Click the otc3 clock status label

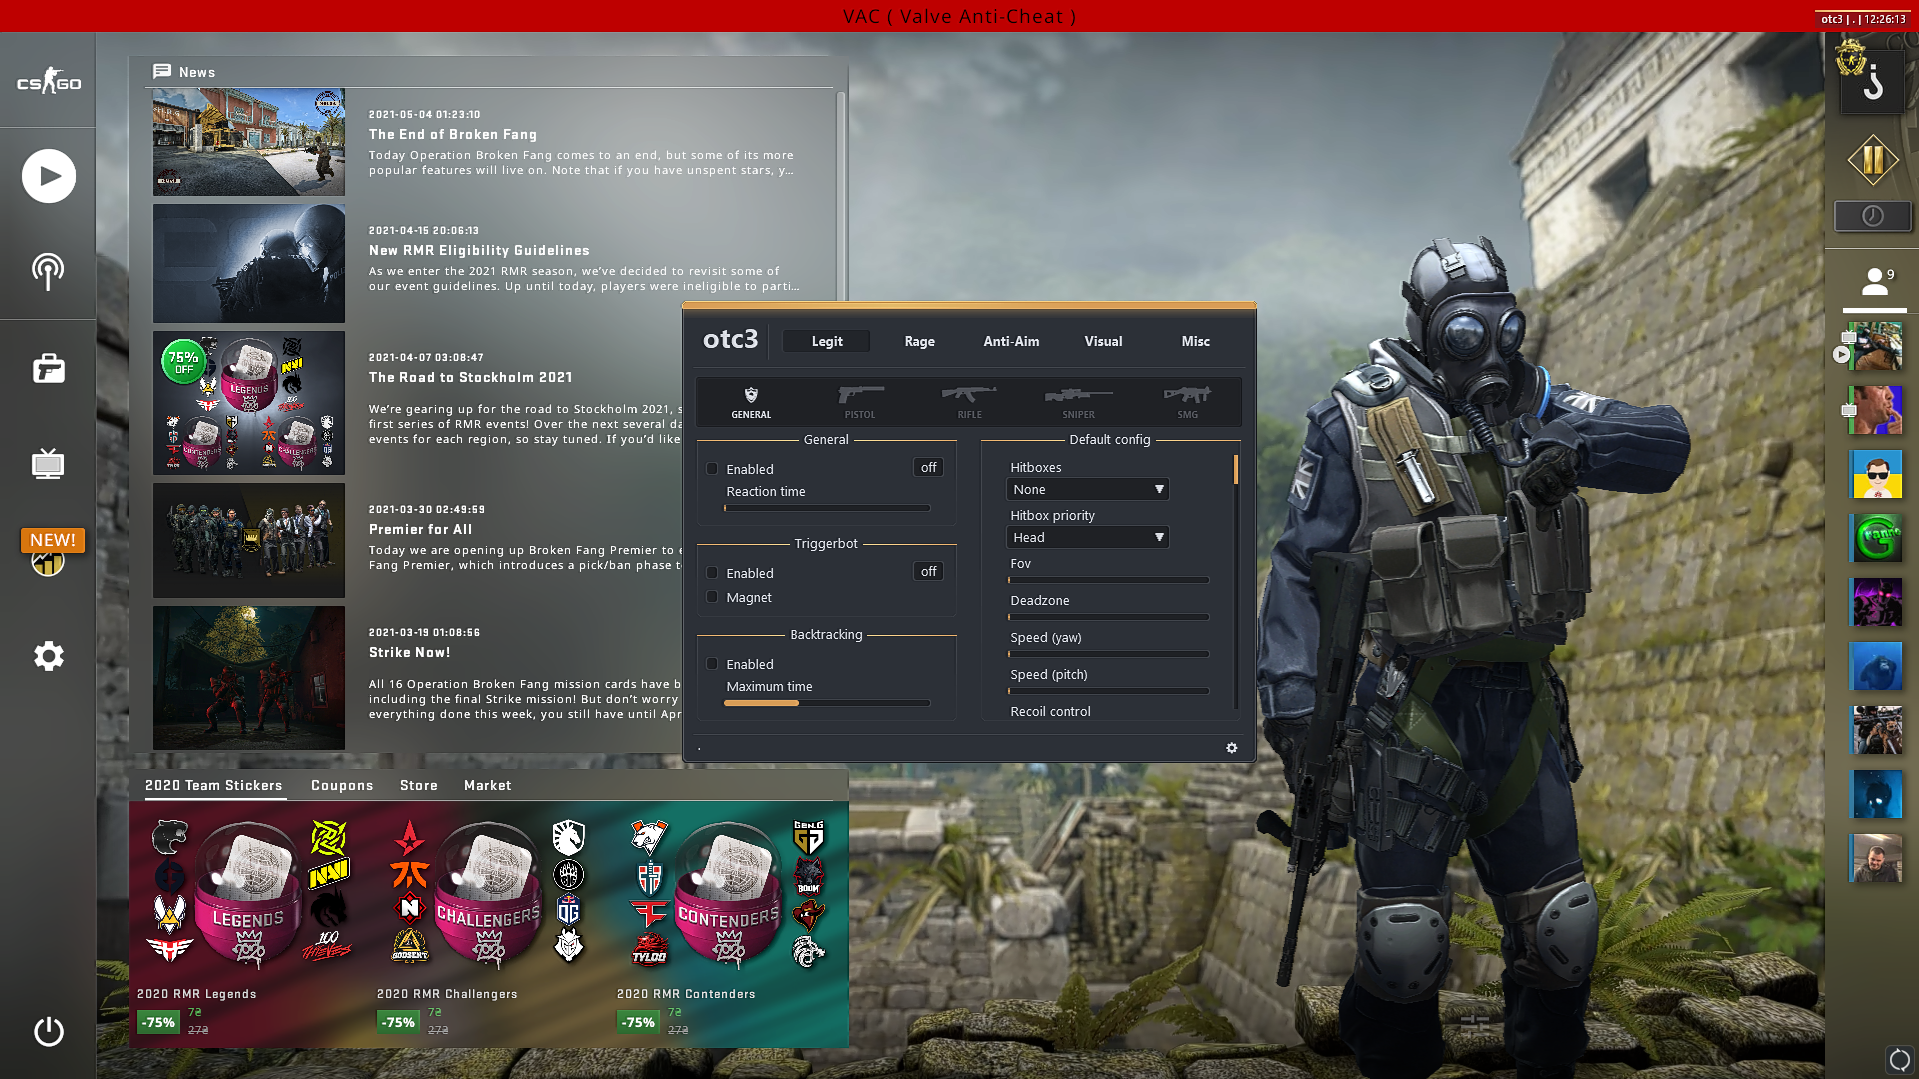pyautogui.click(x=1864, y=19)
